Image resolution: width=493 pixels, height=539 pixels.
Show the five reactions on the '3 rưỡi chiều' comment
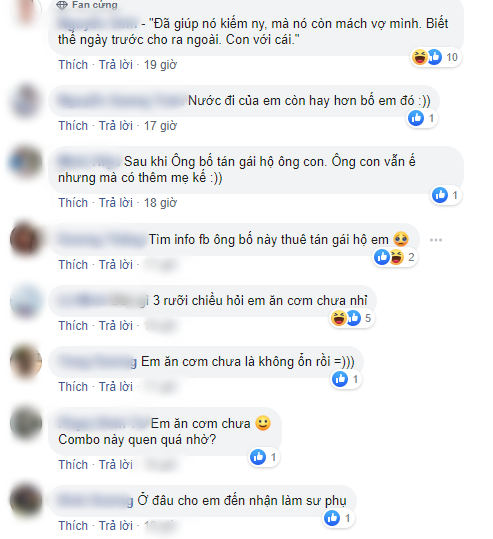[352, 318]
